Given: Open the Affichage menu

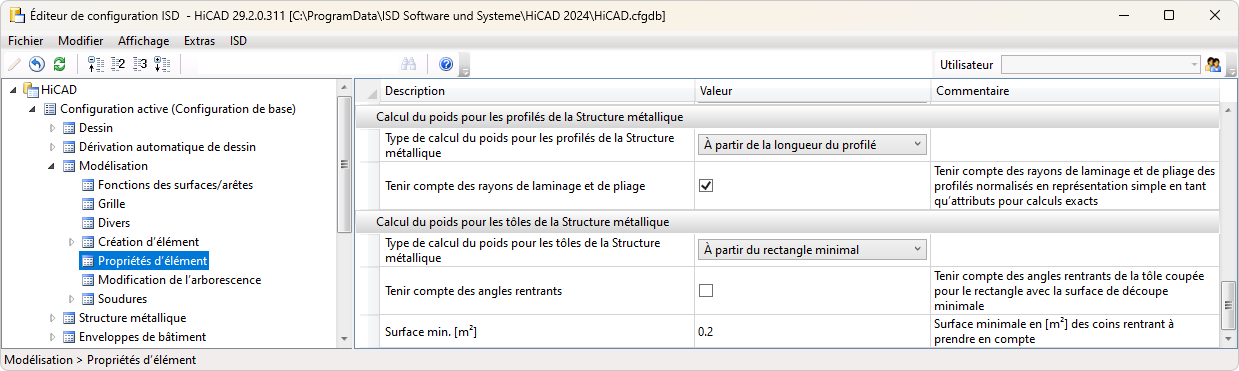Looking at the screenshot, I should tap(143, 41).
